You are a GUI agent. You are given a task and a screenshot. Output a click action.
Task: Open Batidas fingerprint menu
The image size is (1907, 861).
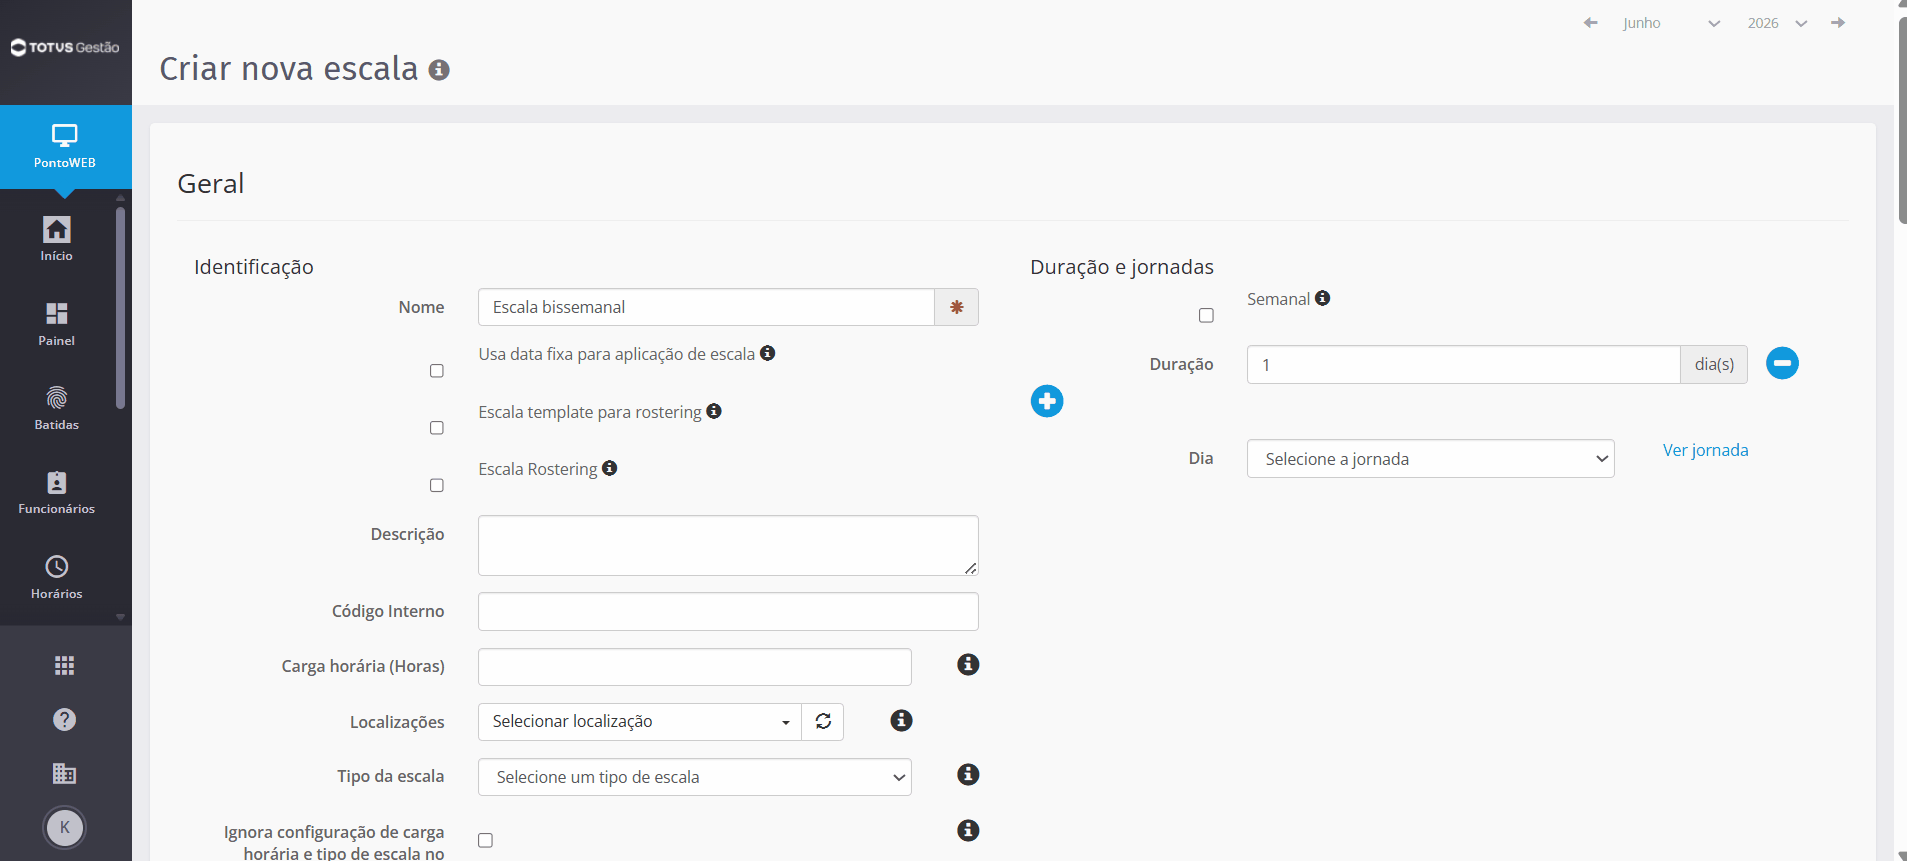[57, 408]
